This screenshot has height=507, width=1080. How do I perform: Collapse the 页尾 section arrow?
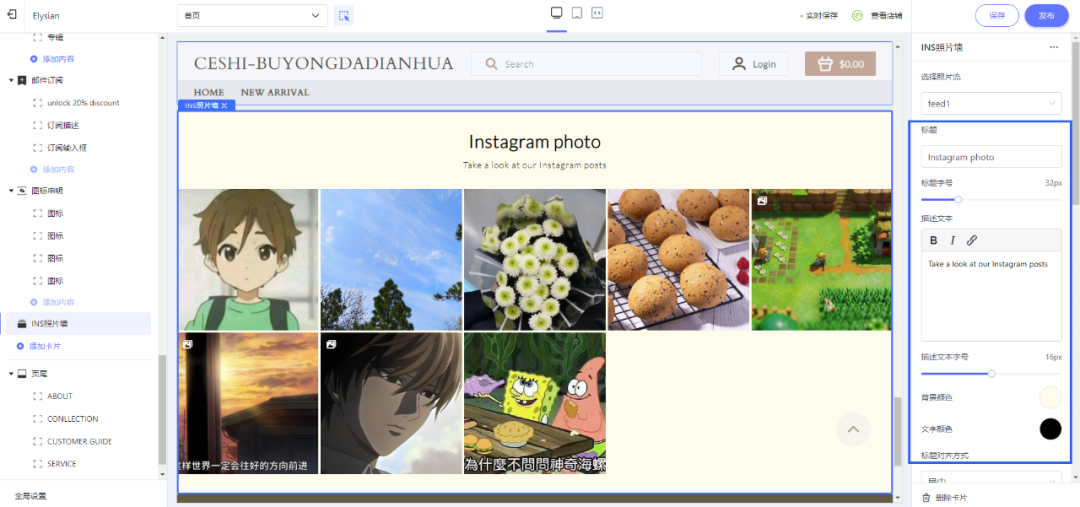coord(12,373)
